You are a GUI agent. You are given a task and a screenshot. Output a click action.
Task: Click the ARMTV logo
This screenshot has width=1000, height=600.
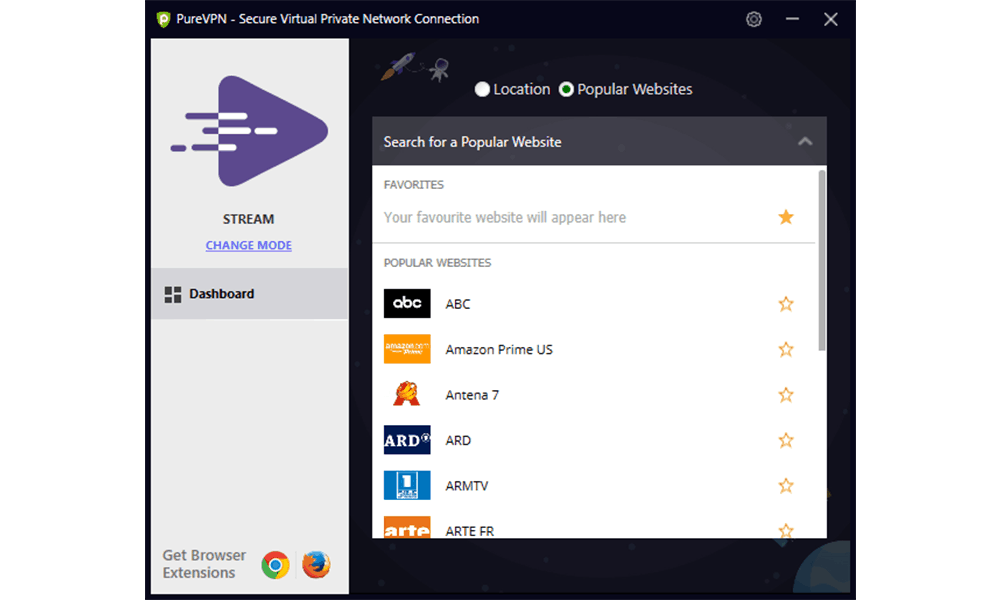(407, 485)
